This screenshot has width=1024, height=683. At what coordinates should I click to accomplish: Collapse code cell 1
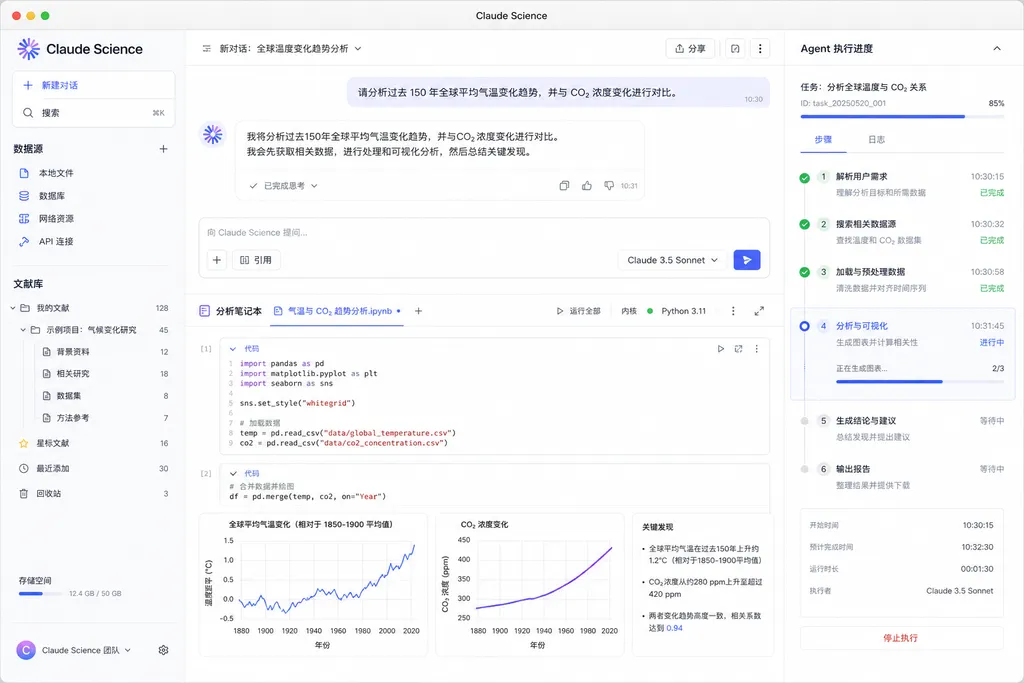[x=232, y=349]
